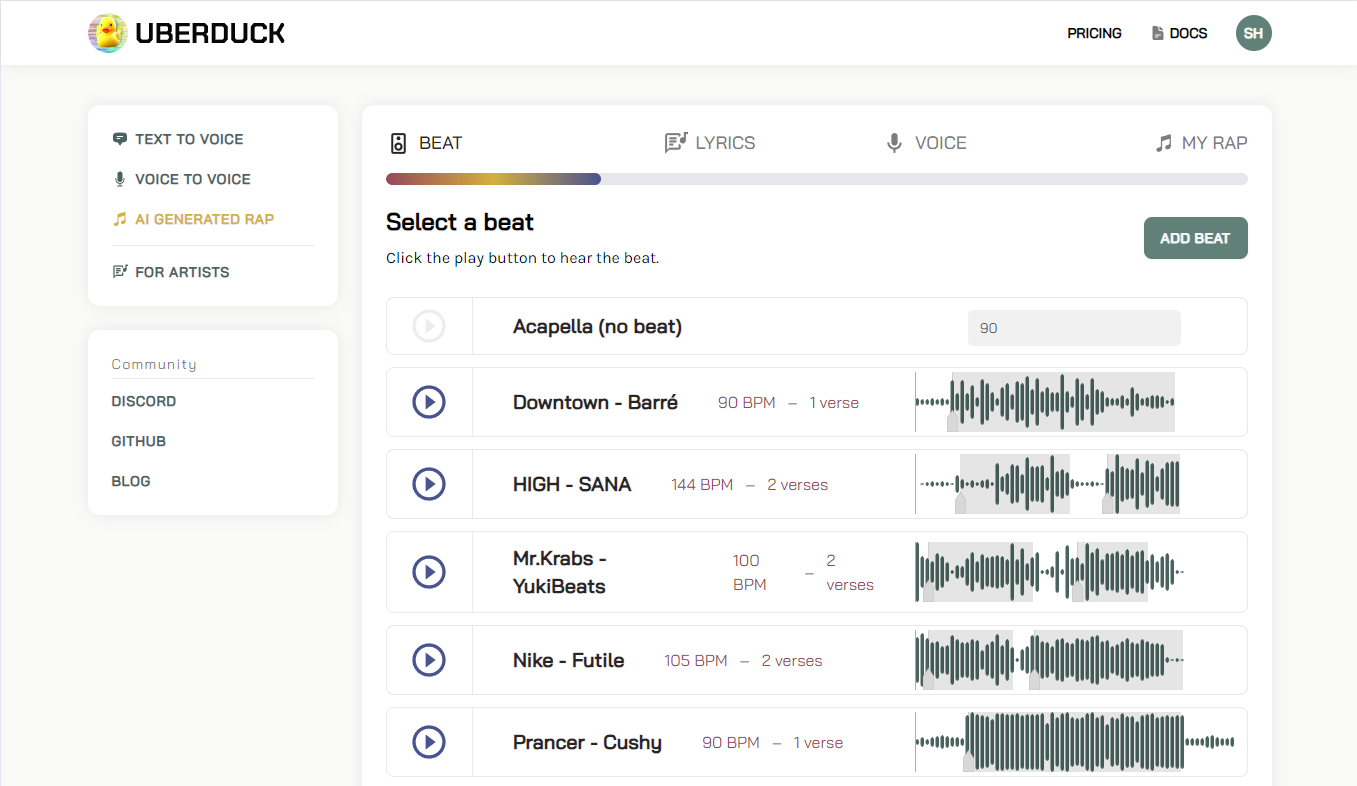Select the Downtown - Barré title
The width and height of the screenshot is (1357, 786).
coord(595,402)
